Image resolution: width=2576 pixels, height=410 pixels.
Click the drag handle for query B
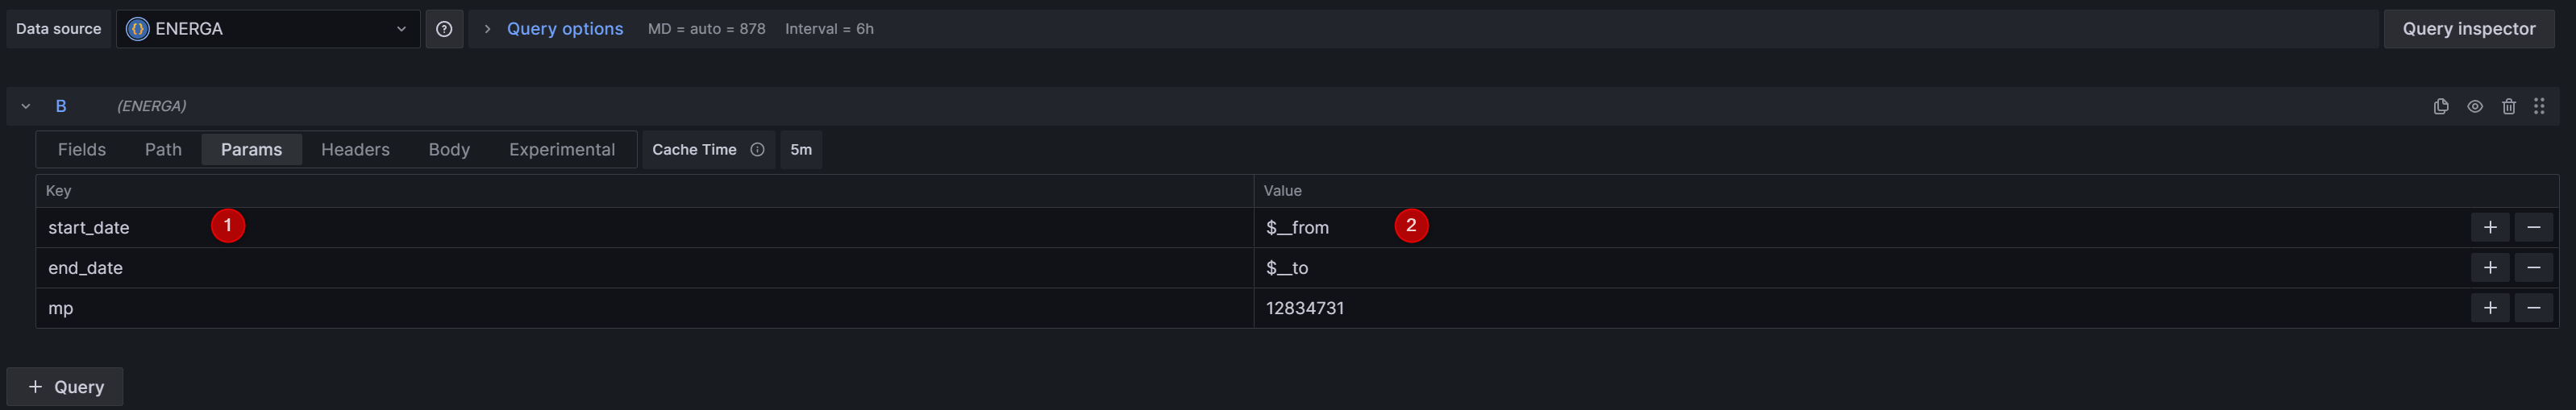pyautogui.click(x=2539, y=106)
